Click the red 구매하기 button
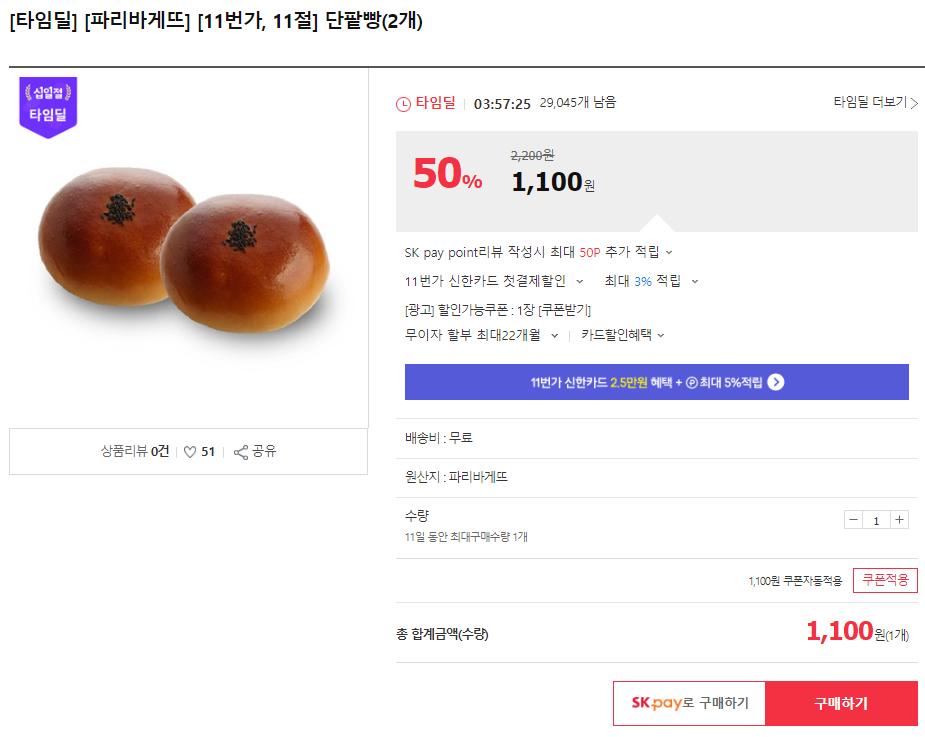This screenshot has width=925, height=737. [x=841, y=703]
